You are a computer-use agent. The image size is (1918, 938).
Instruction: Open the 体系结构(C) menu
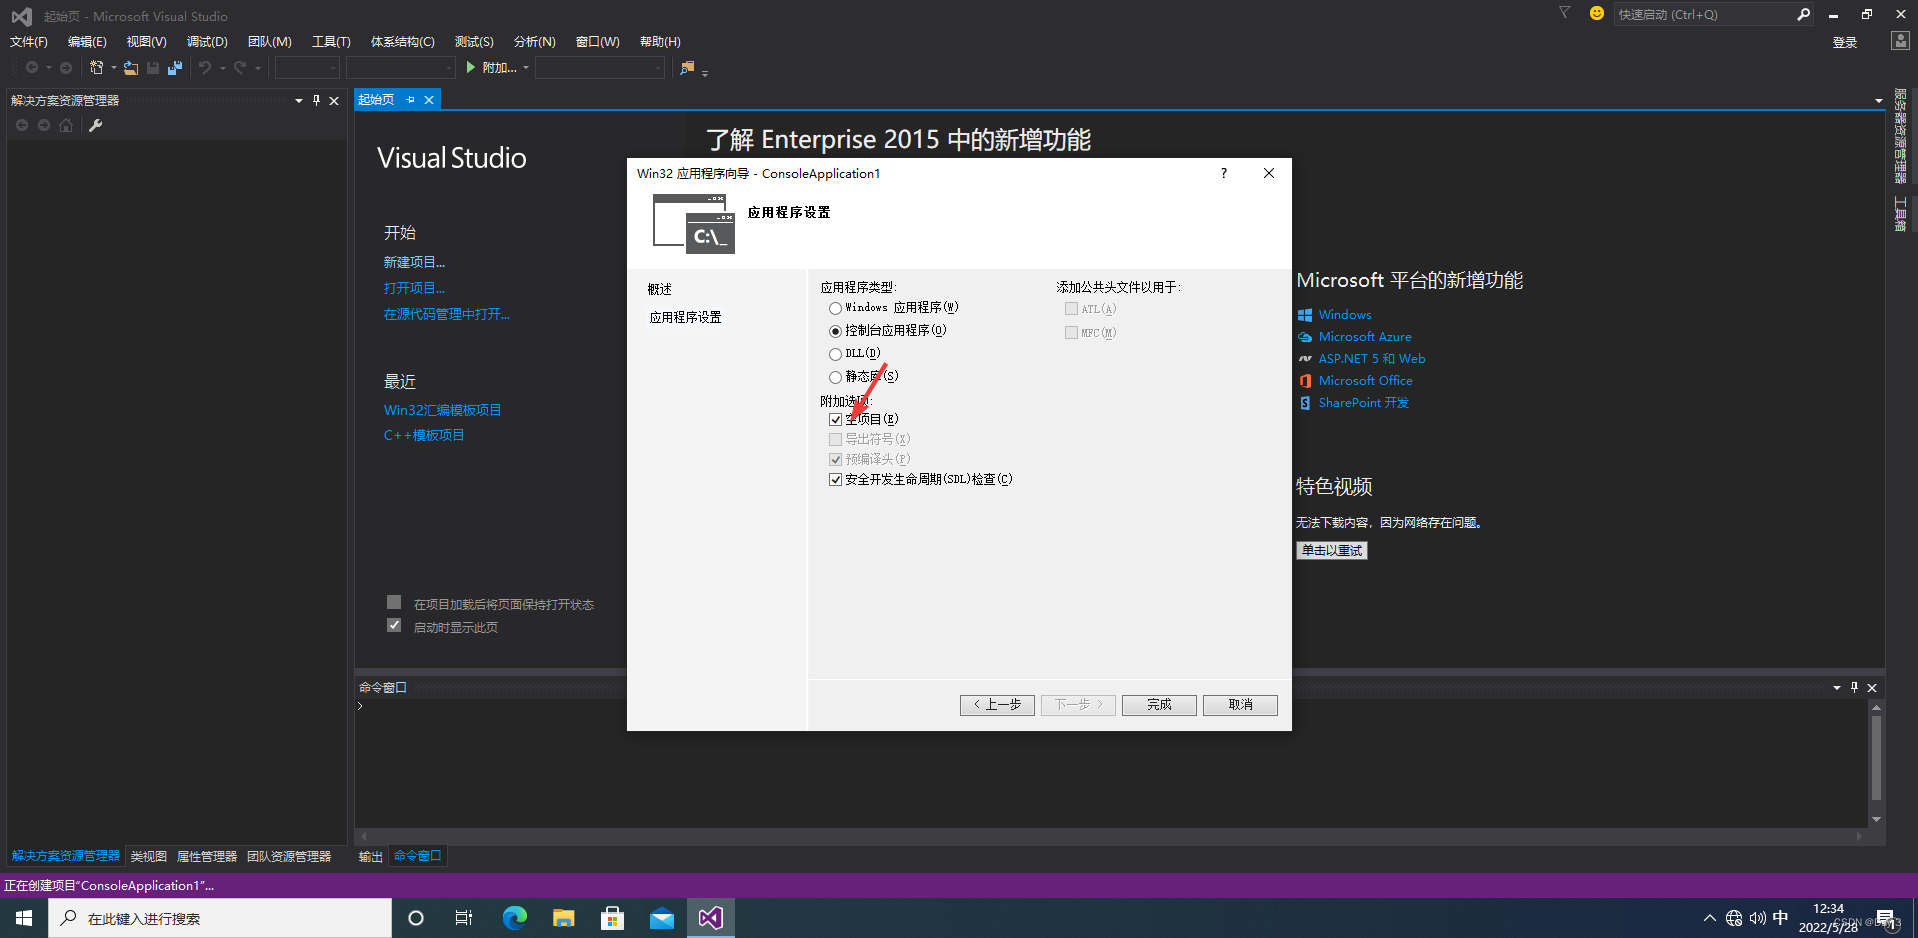(x=403, y=41)
